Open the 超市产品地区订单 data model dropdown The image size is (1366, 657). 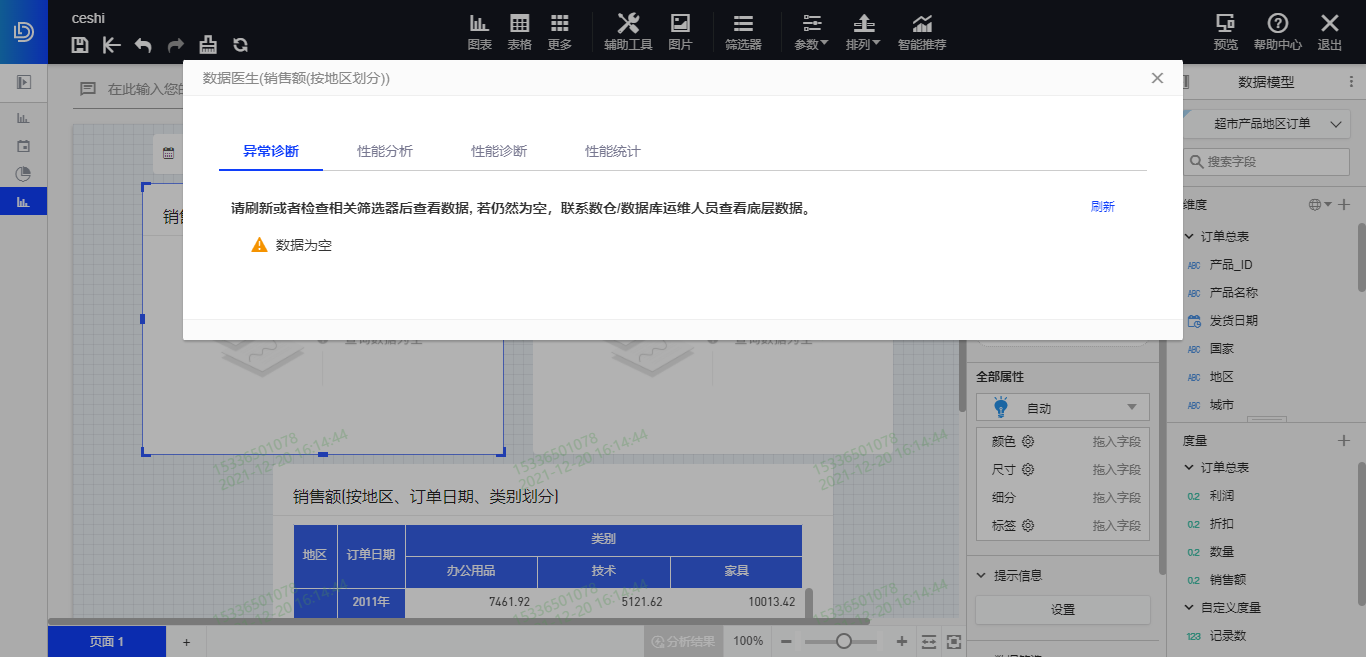click(x=1265, y=123)
